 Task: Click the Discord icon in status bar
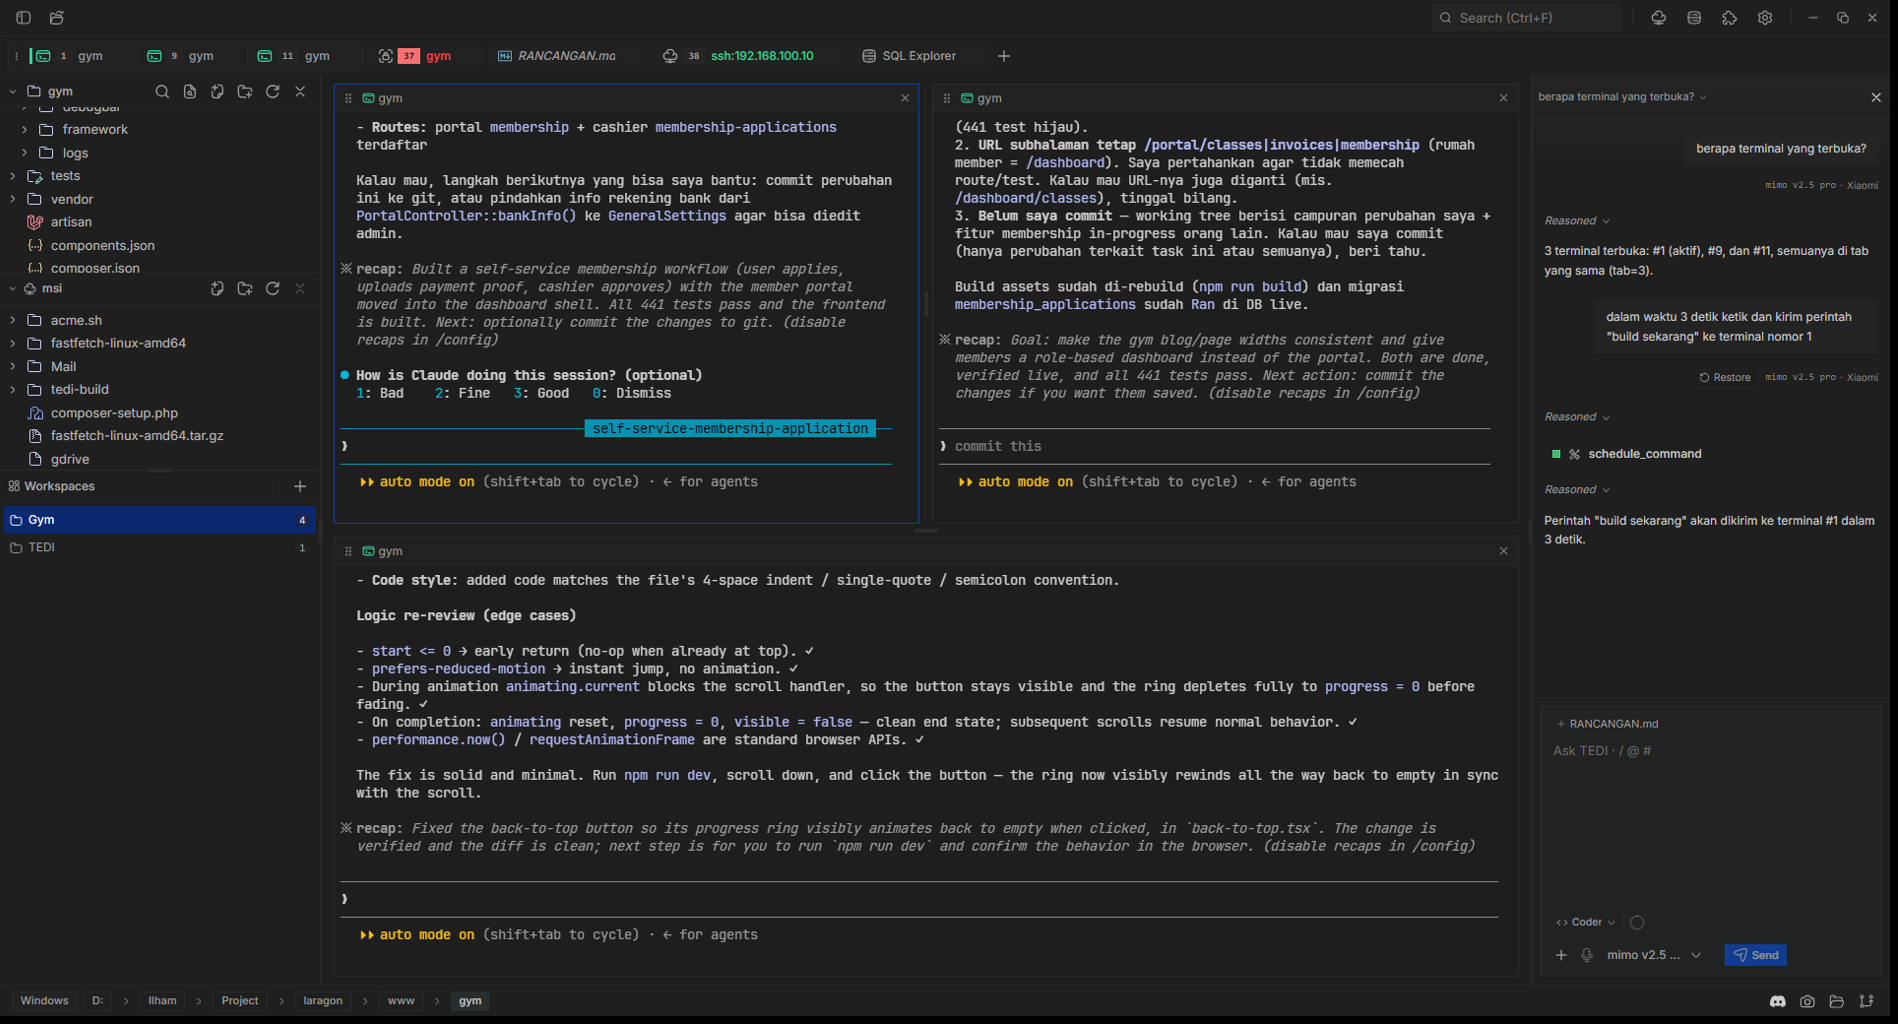[x=1778, y=1001]
